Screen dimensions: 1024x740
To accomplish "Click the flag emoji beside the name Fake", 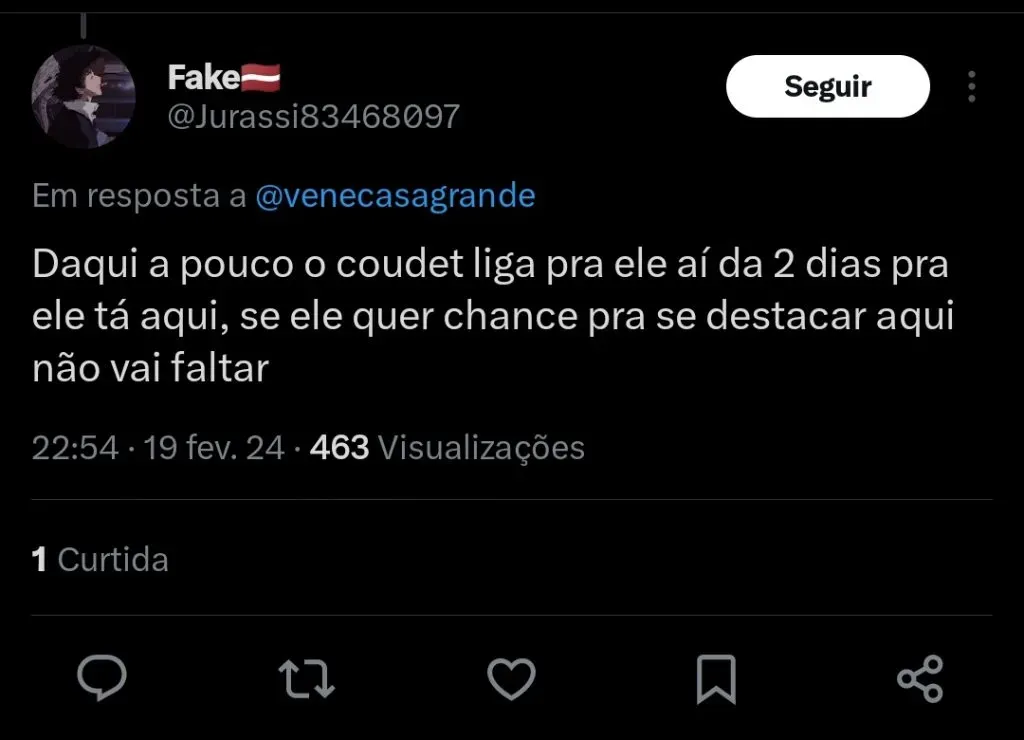I will pos(261,76).
